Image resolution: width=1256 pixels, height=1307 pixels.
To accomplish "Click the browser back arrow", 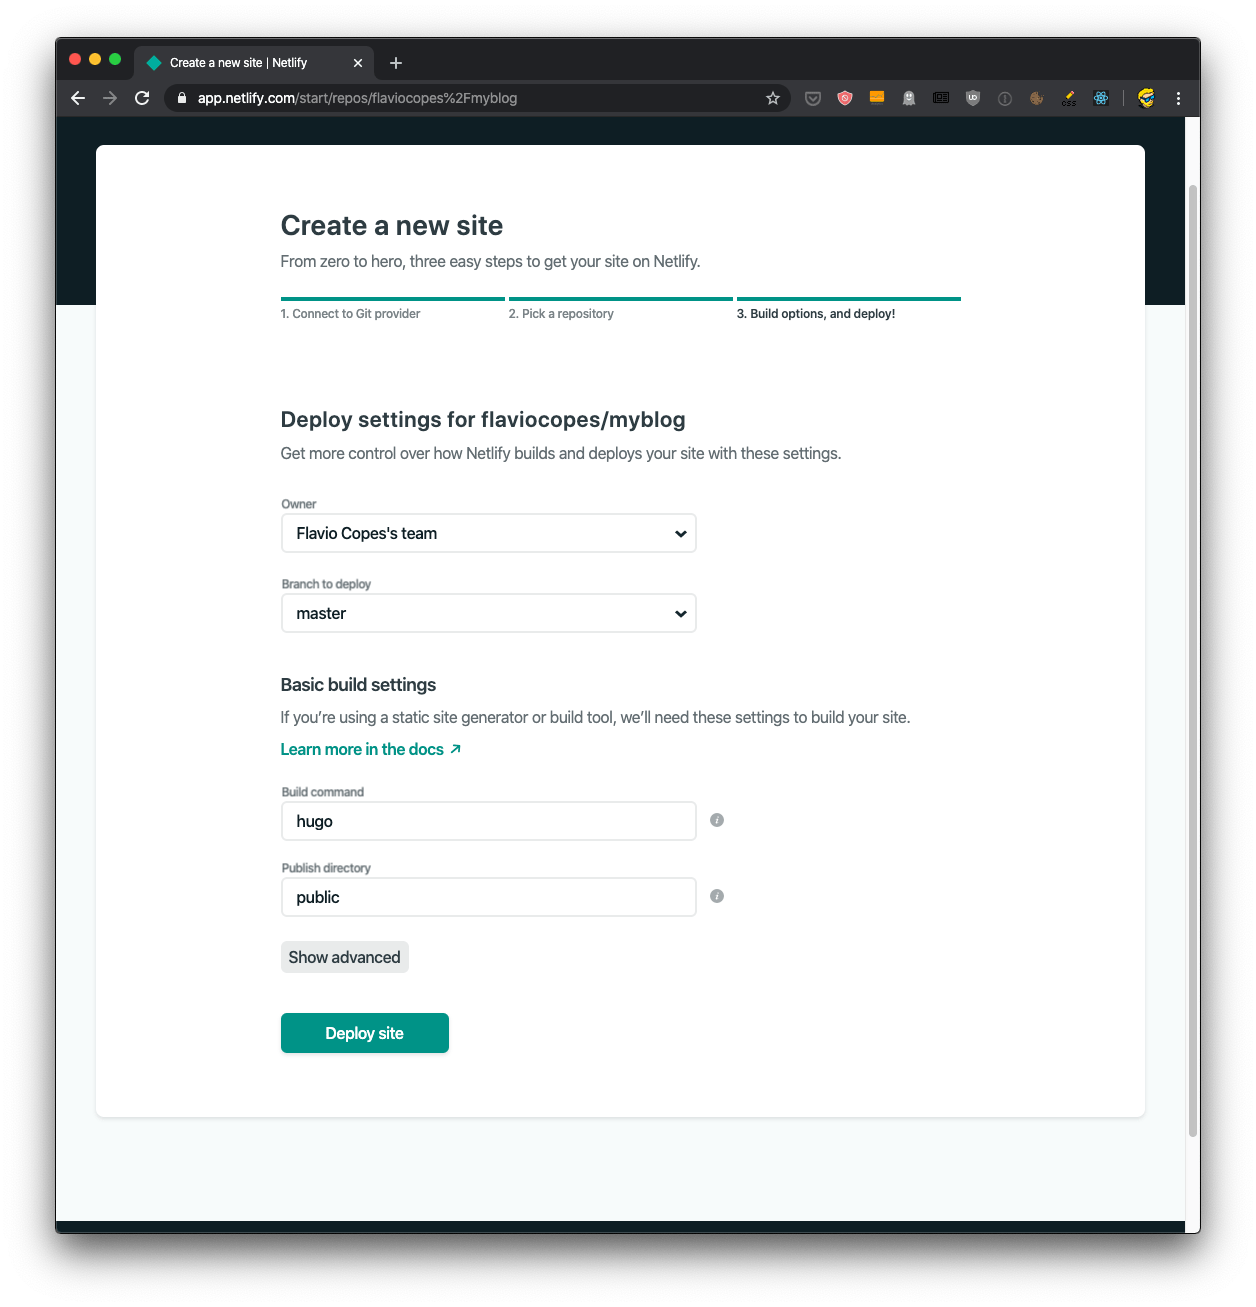I will [x=78, y=98].
